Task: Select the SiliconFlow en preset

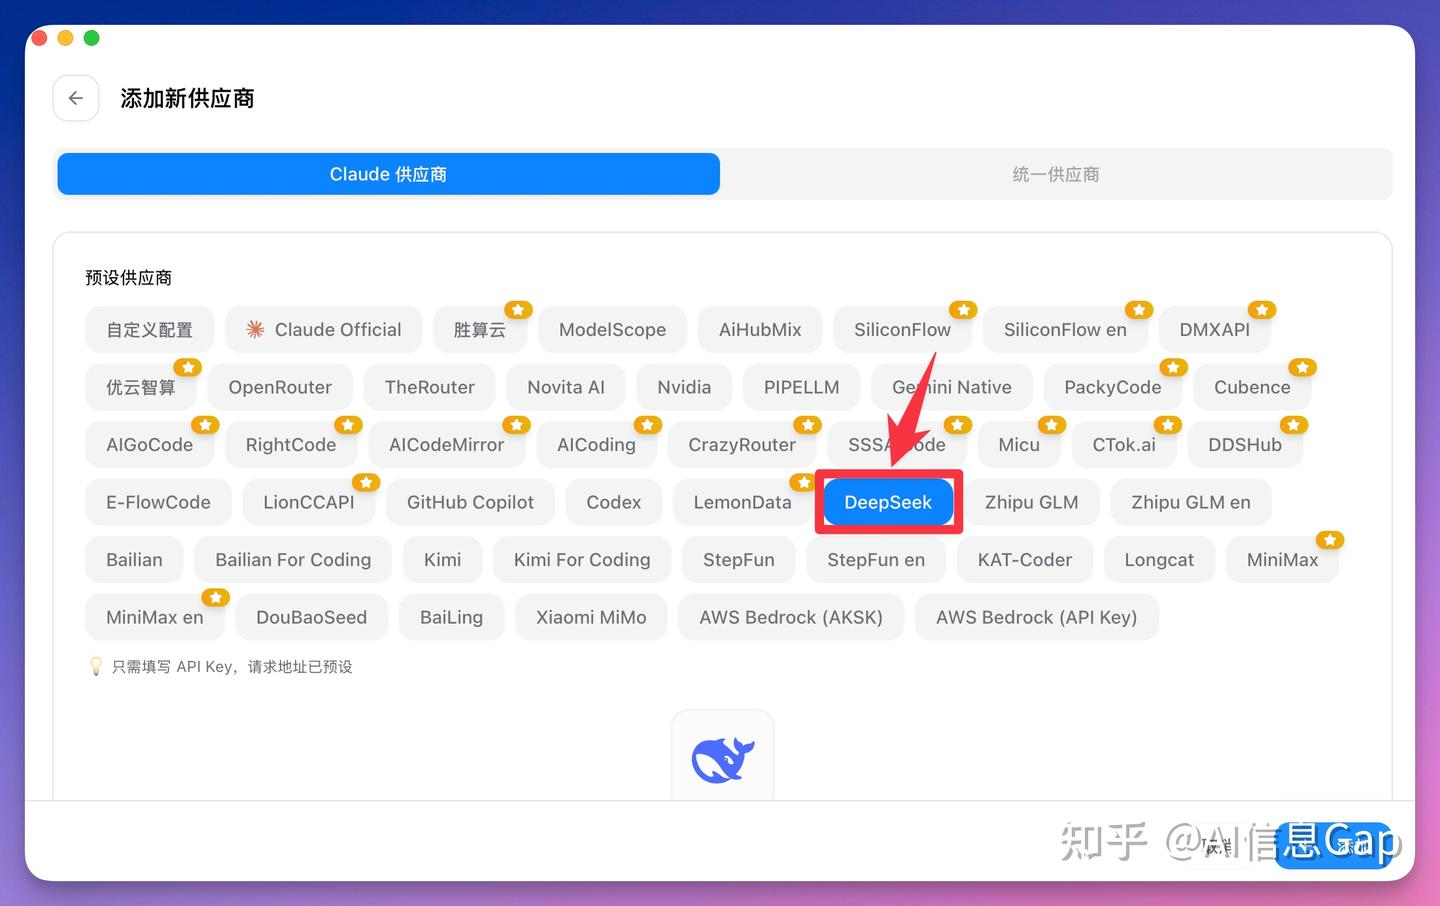Action: (x=1065, y=330)
